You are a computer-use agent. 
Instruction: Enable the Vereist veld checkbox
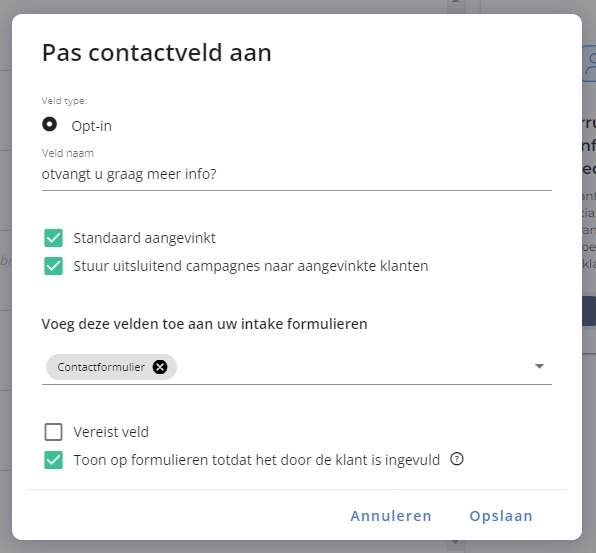click(53, 432)
